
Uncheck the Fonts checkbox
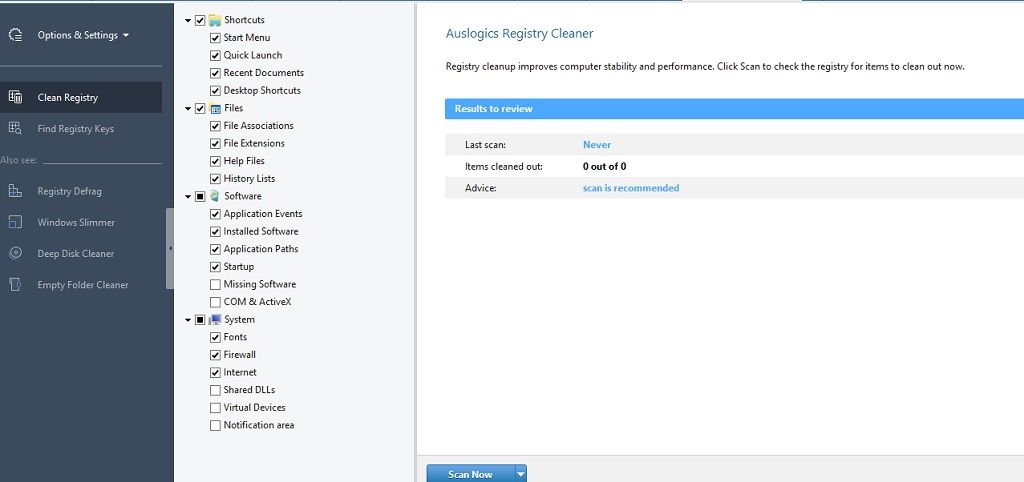215,338
